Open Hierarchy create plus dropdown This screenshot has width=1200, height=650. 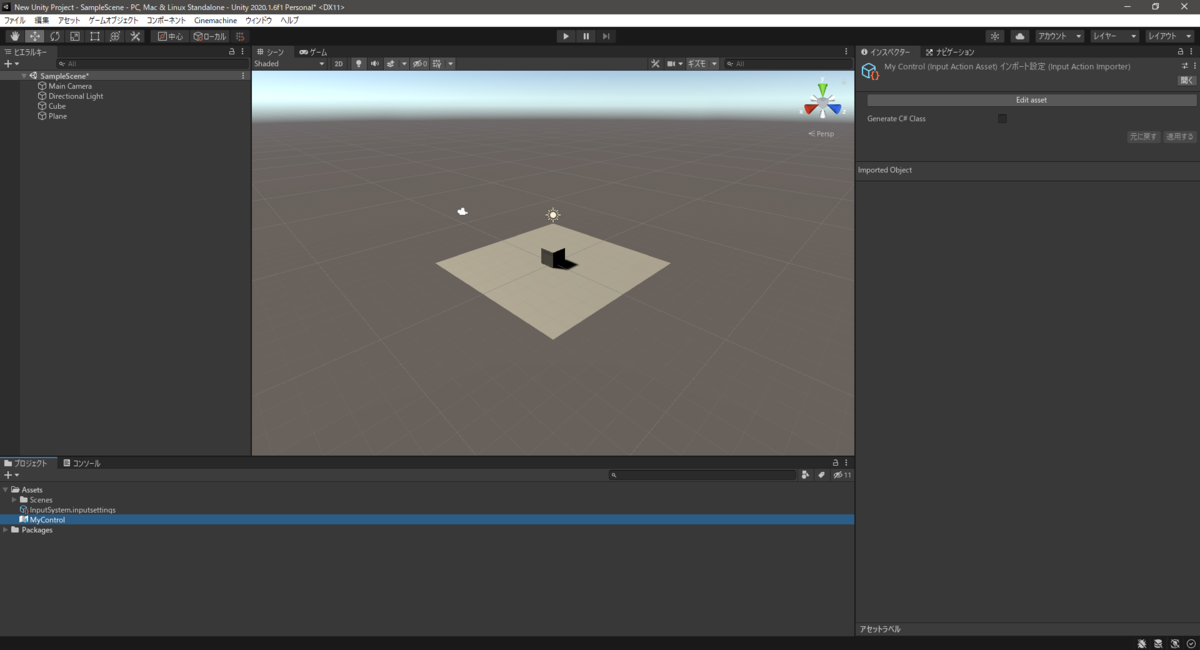pos(11,64)
